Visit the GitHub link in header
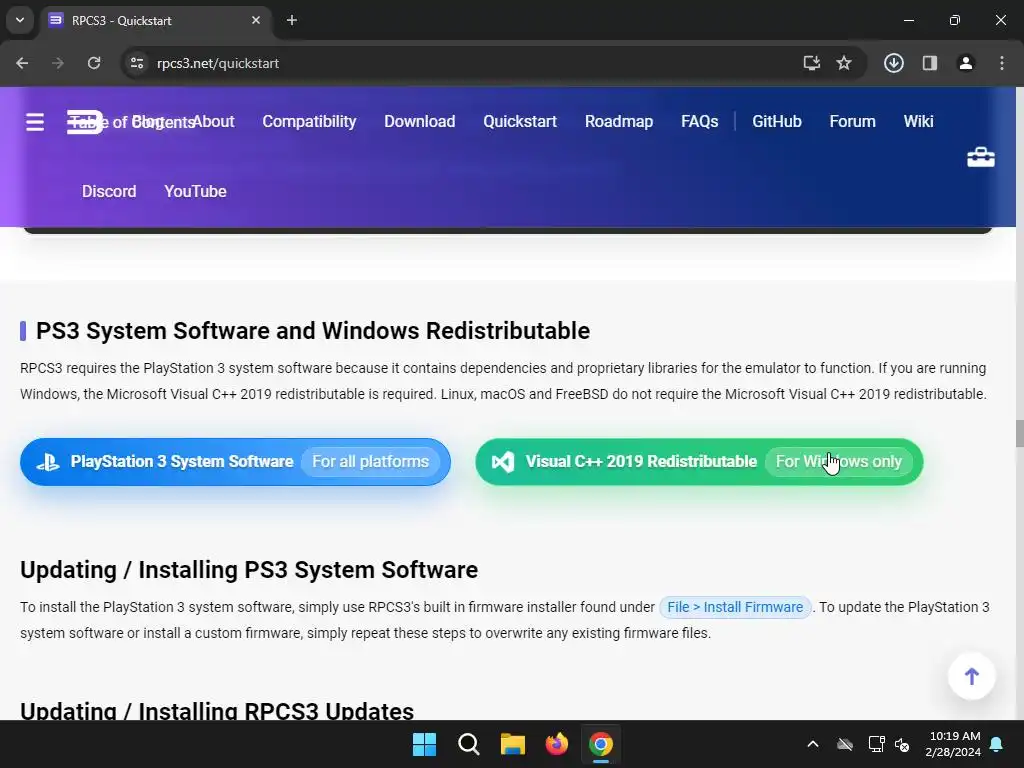 point(776,121)
